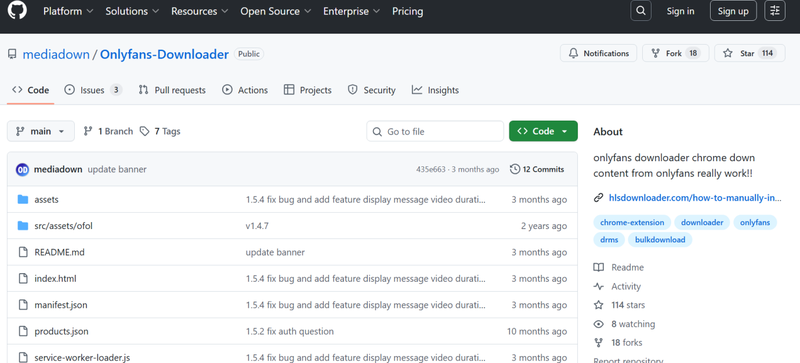
Task: Click the history clock icon beside 12 Commits
Action: click(x=515, y=169)
